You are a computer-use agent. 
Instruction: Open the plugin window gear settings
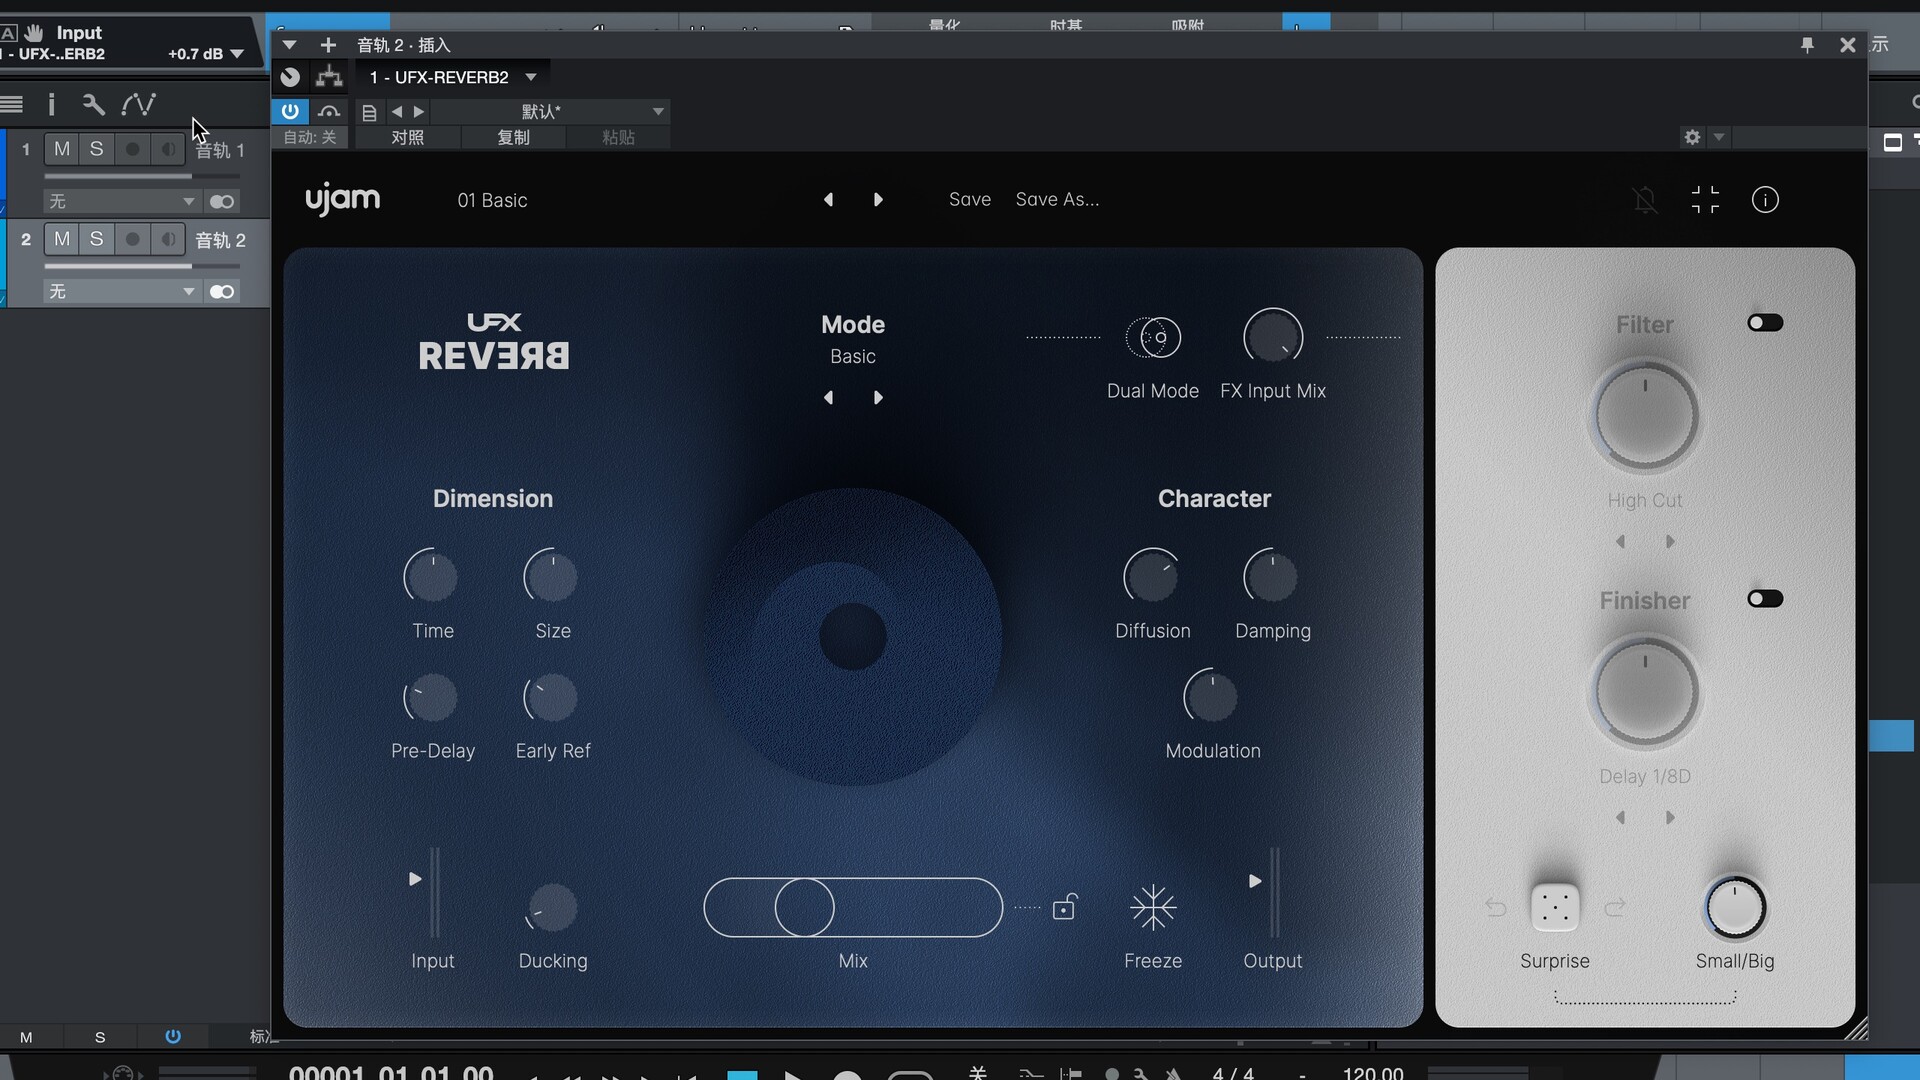[x=1692, y=137]
